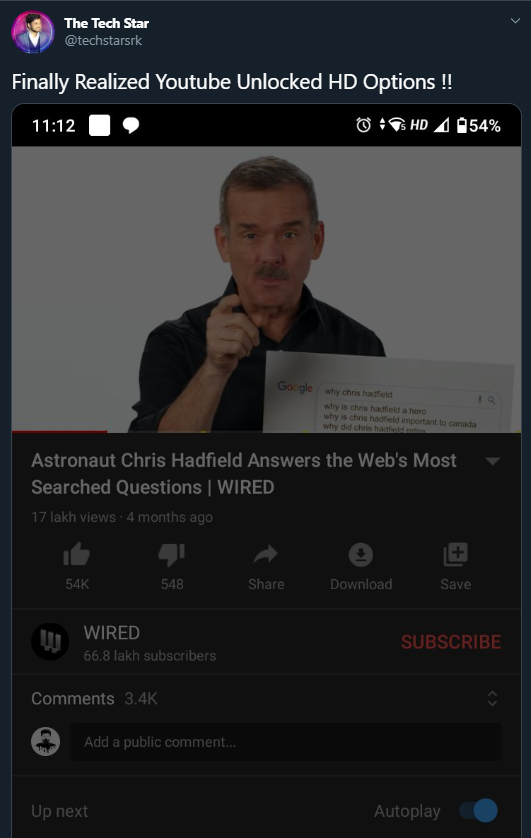
Task: Open the @techstarsrk handle link
Action: tap(103, 41)
